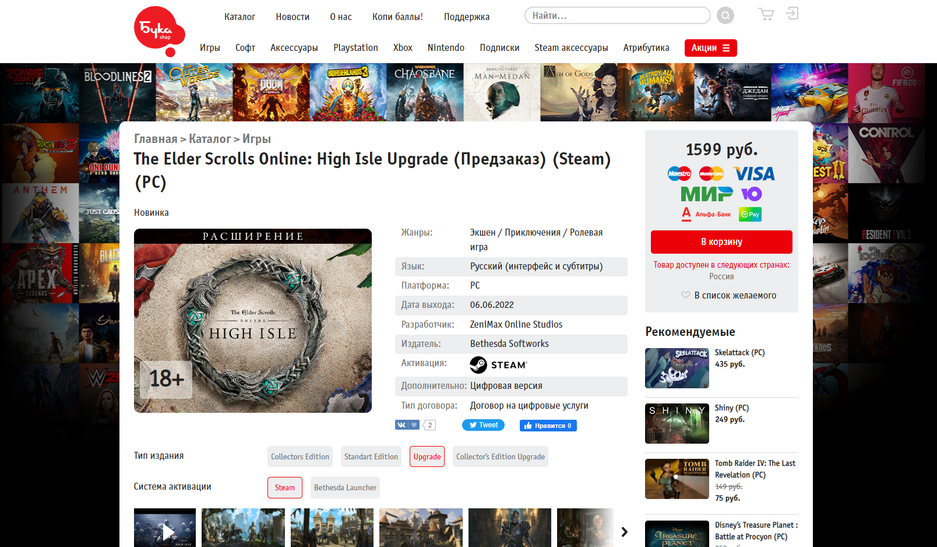Go to the Игры category
This screenshot has width=937, height=547.
210,48
